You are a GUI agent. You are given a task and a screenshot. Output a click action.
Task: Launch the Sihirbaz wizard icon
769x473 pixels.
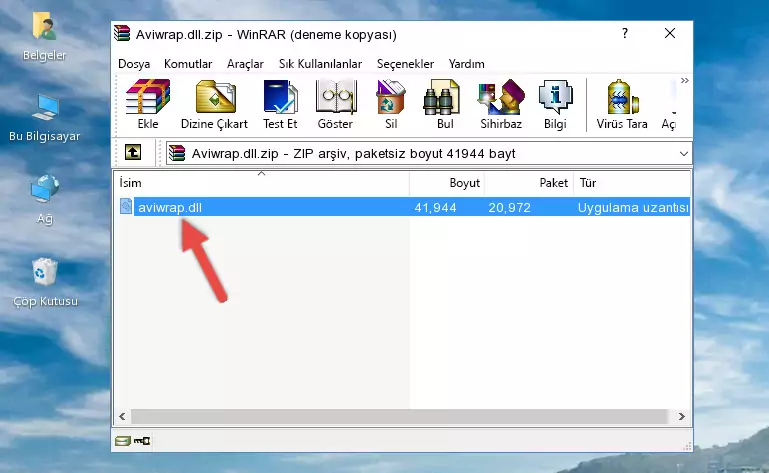click(x=501, y=104)
